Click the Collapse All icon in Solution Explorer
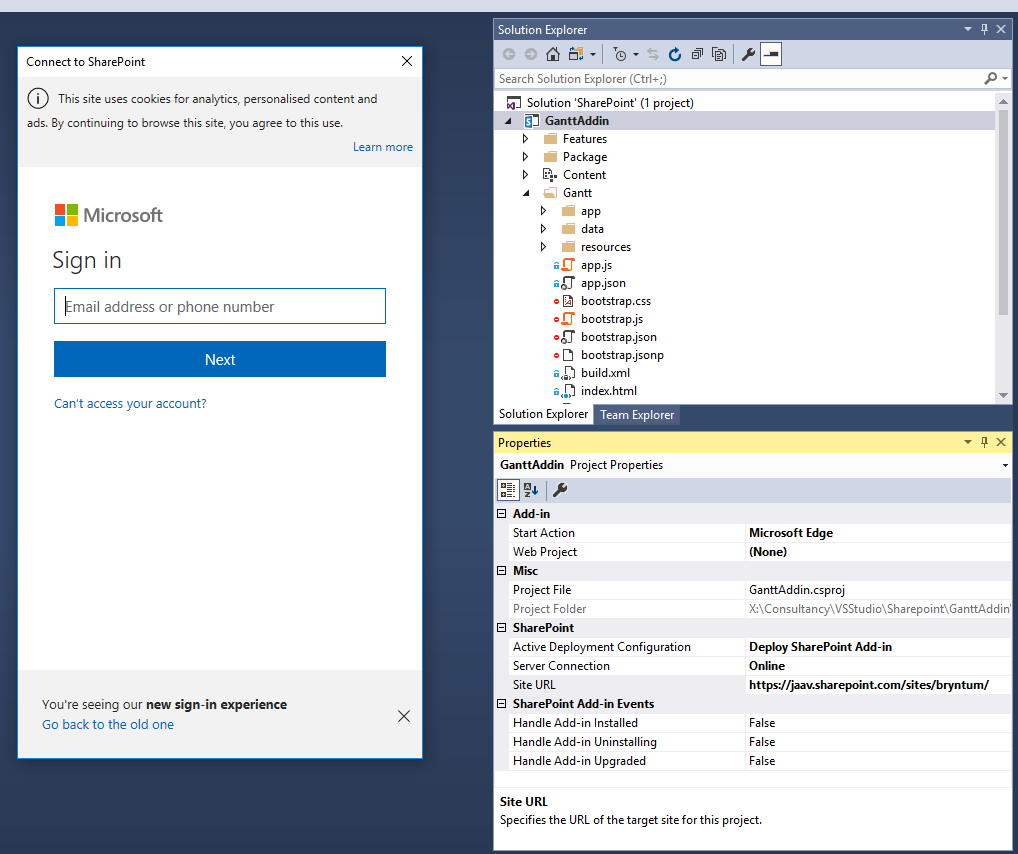Screen dimensions: 1018x854 tap(697, 55)
